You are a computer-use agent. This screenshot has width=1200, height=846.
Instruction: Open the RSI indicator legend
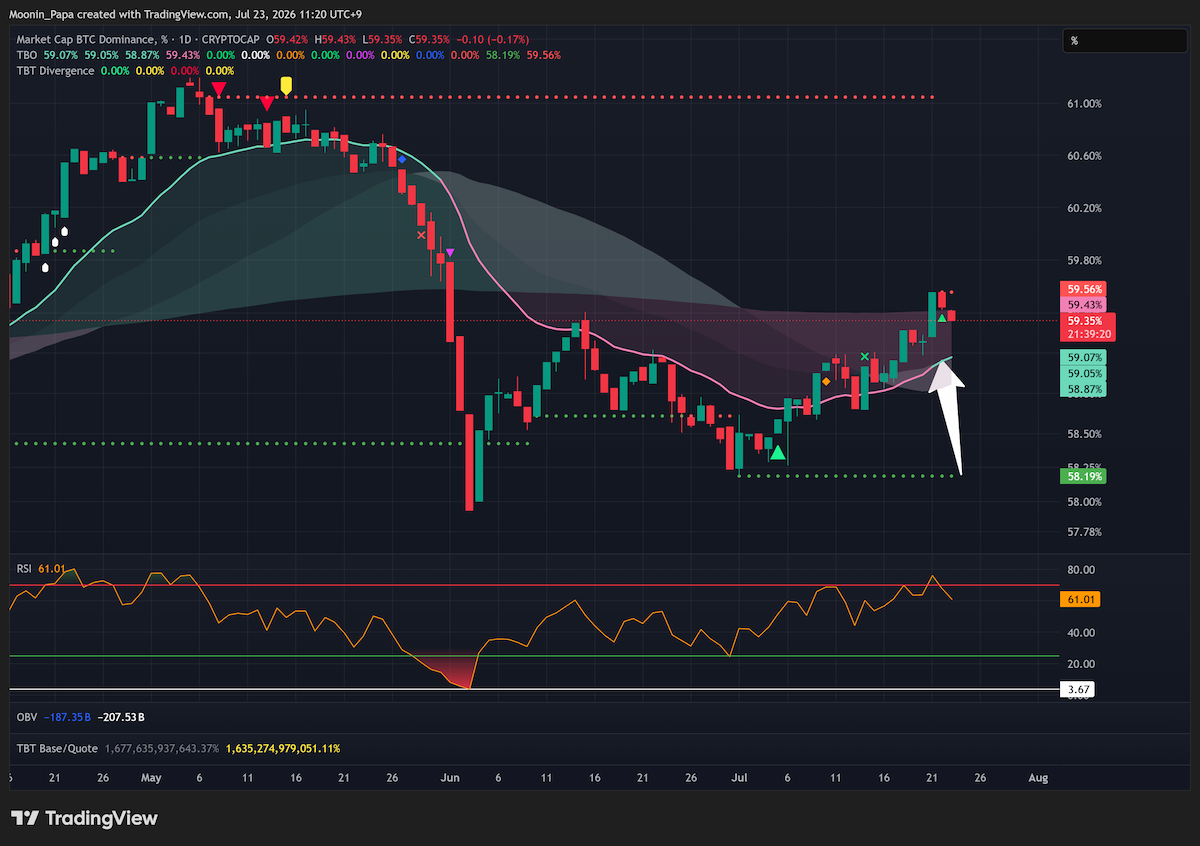(24, 568)
